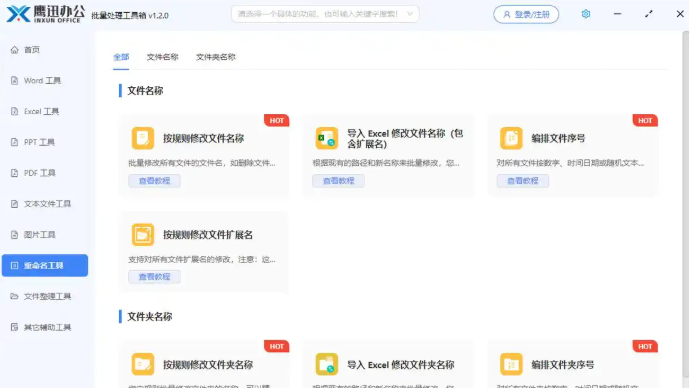Click the PPT 工具 sidebar icon
689x388 pixels.
point(15,142)
